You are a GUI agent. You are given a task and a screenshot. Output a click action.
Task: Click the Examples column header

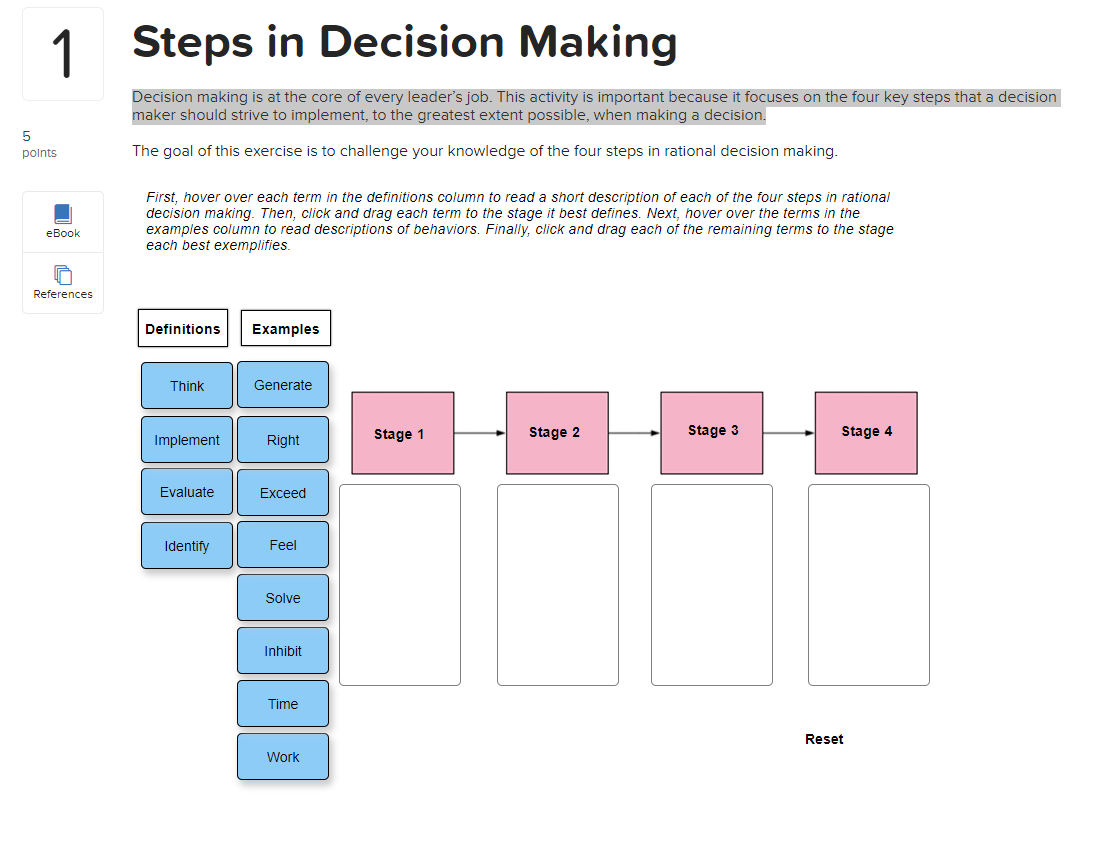click(286, 328)
